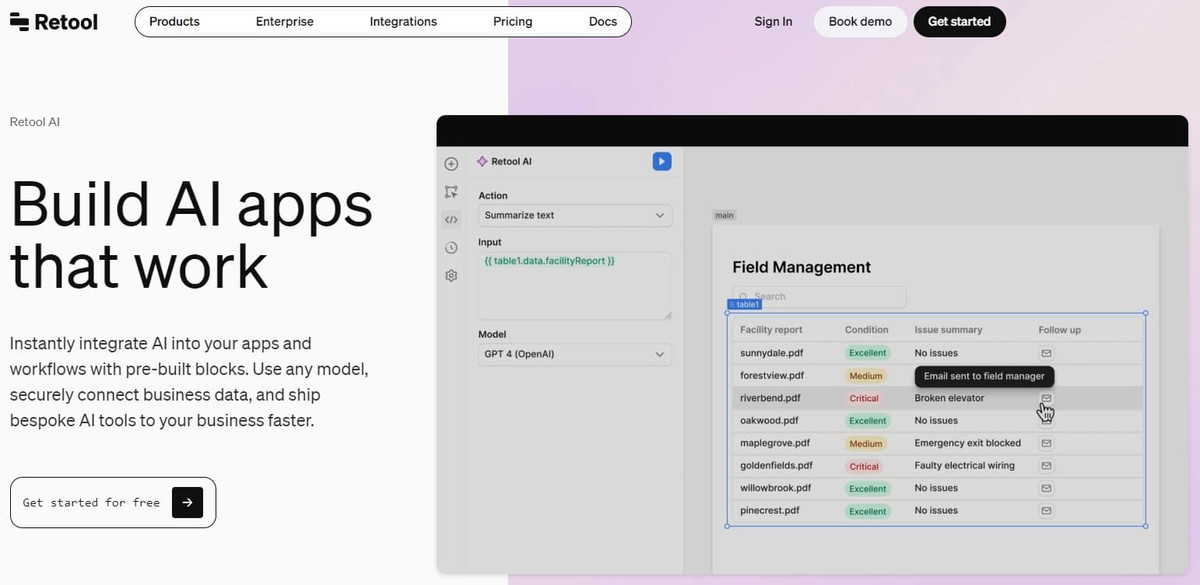
Task: Click the Sign In link
Action: pyautogui.click(x=773, y=21)
